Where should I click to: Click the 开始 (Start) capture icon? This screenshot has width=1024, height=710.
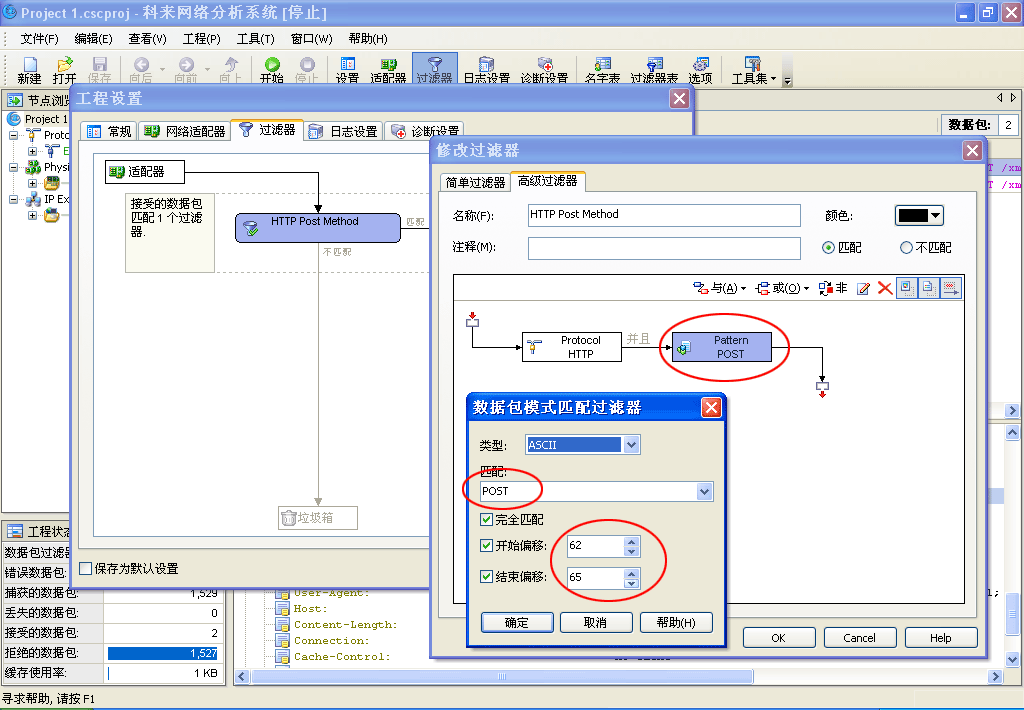pyautogui.click(x=272, y=70)
